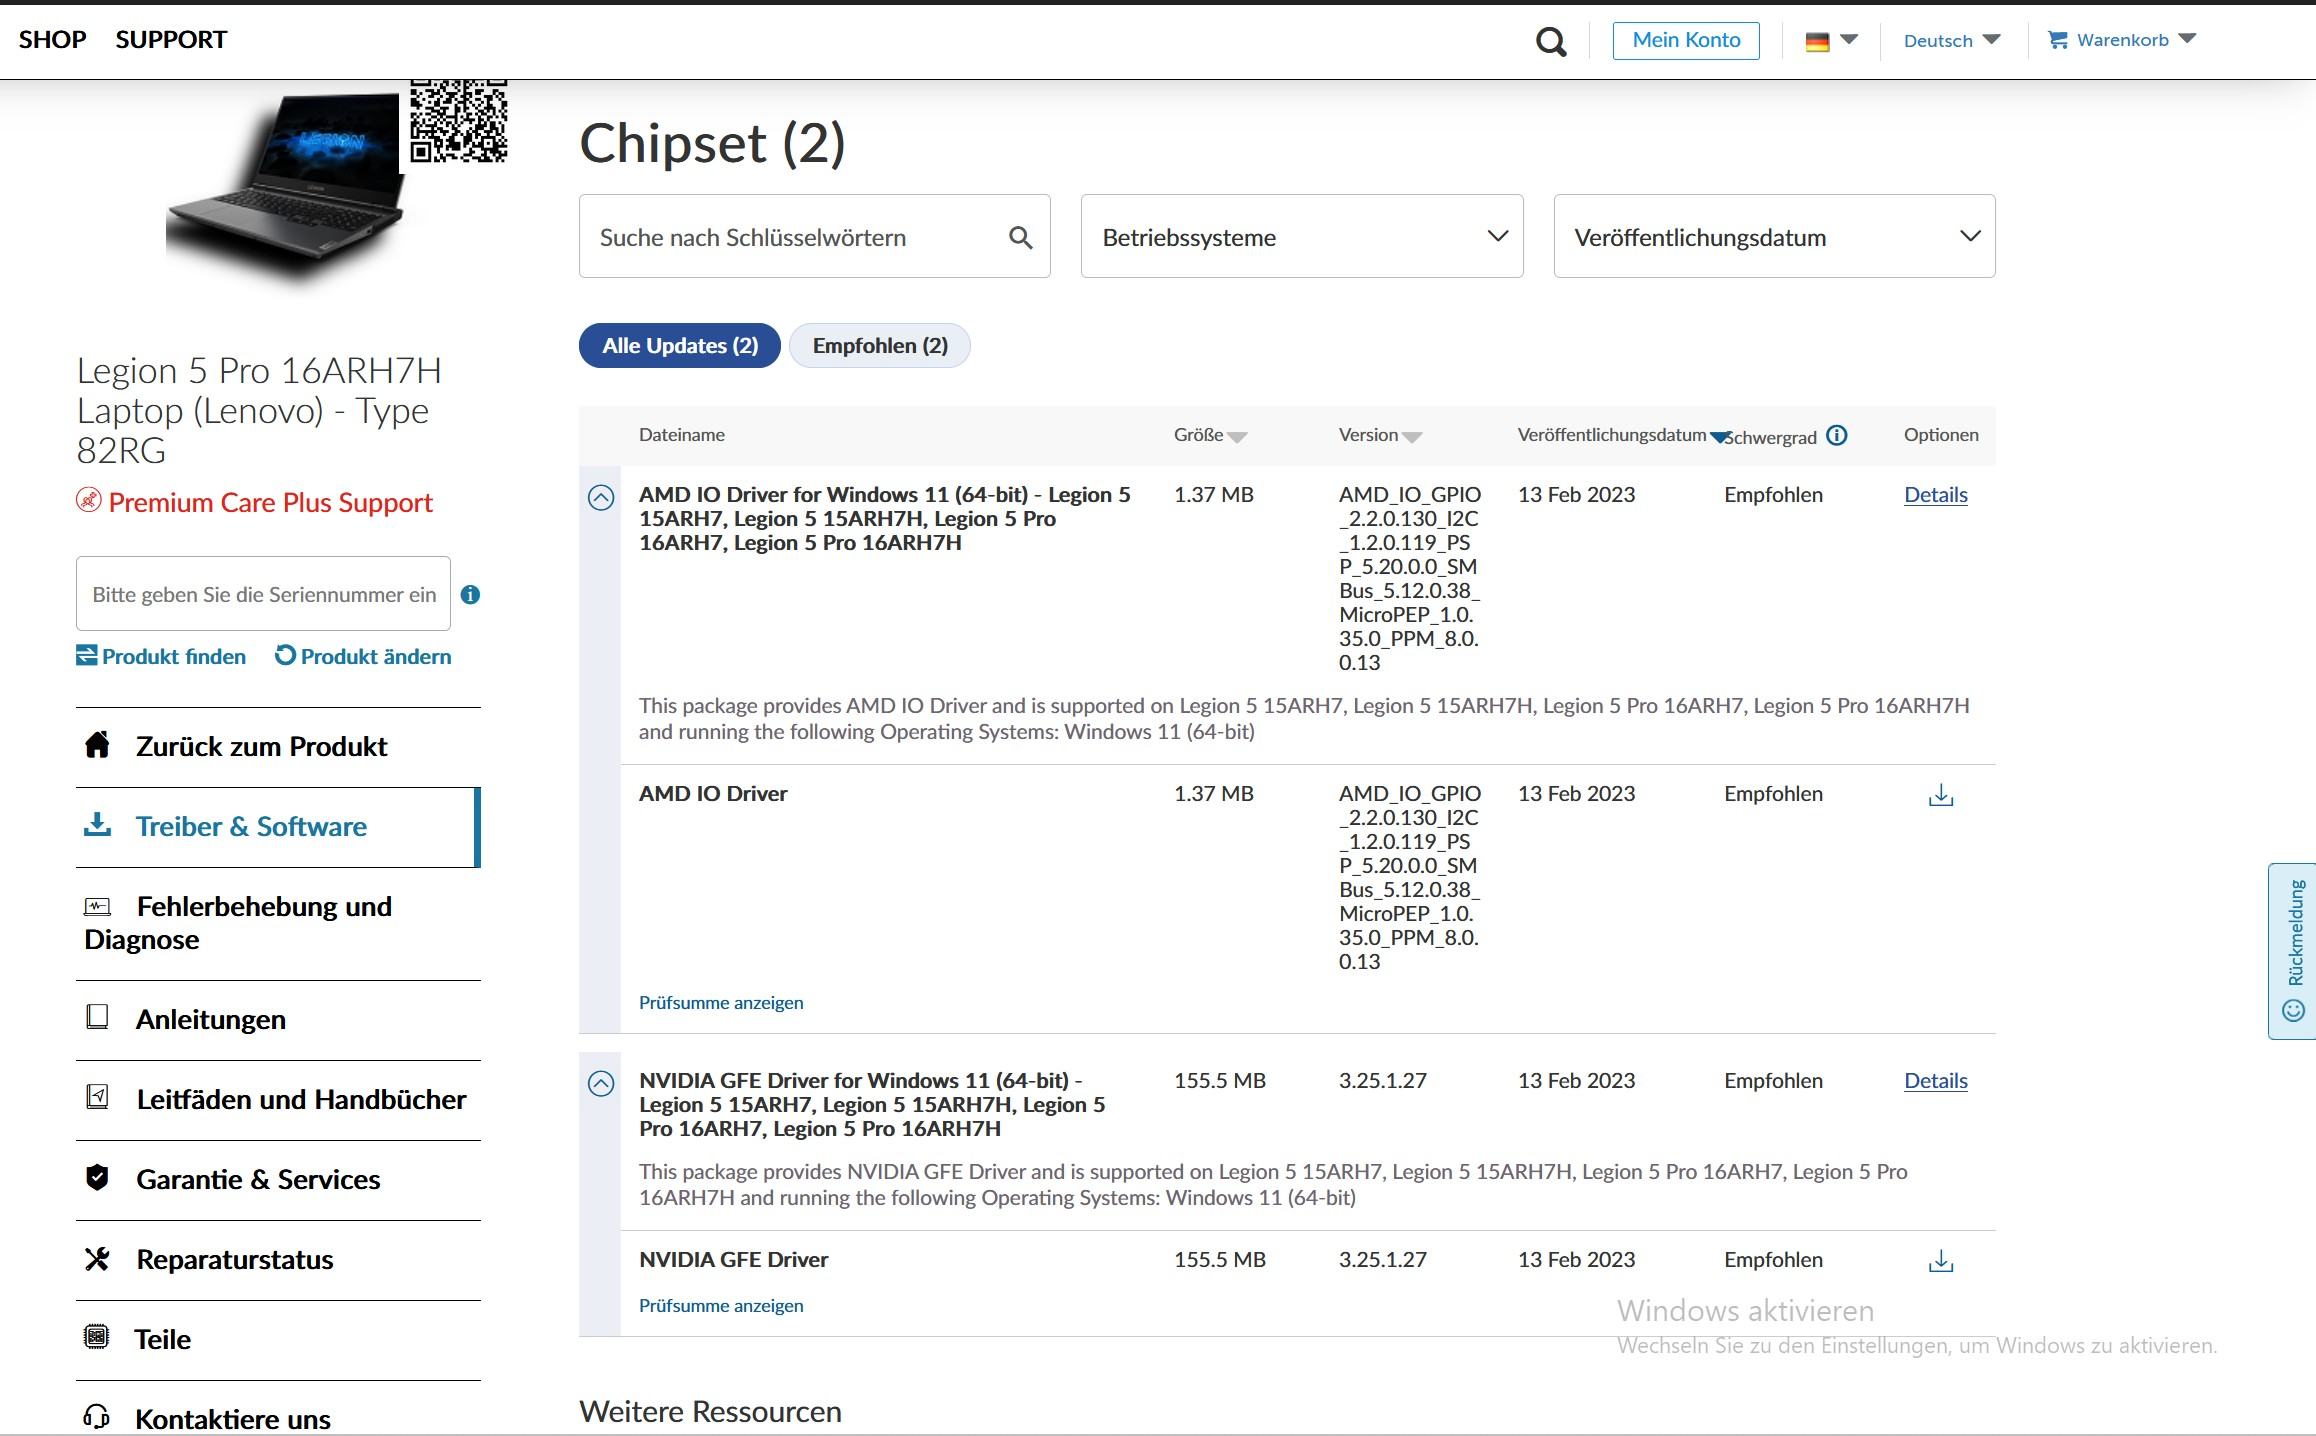Download the AMD IO Driver file

tap(1941, 795)
